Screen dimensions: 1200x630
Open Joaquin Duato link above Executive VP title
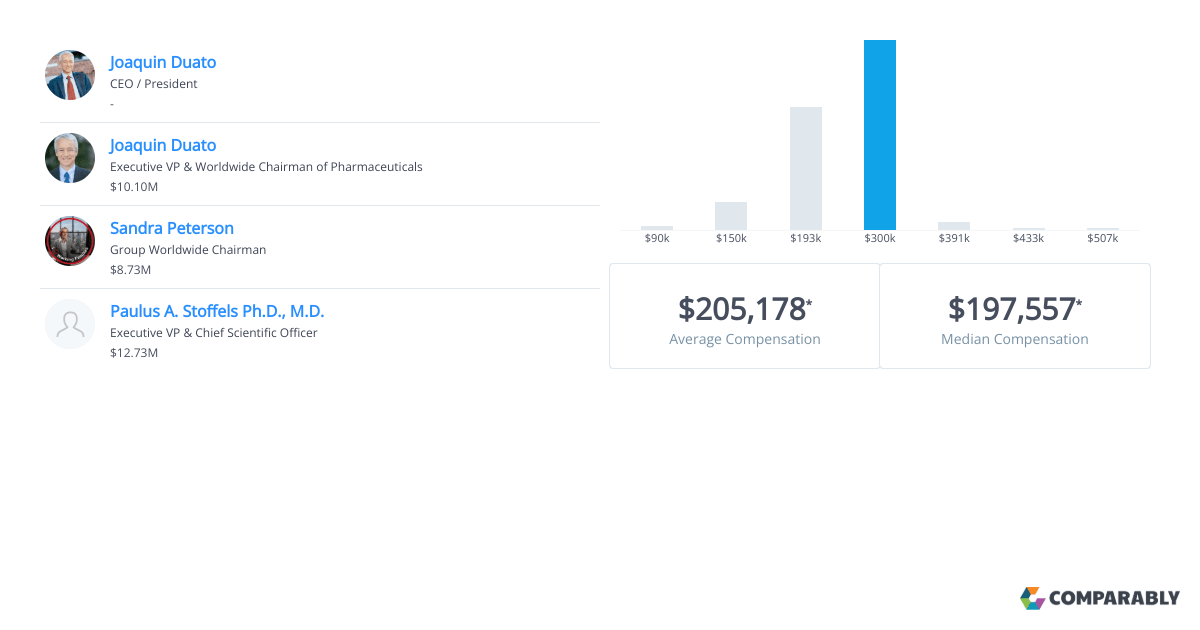(x=163, y=145)
